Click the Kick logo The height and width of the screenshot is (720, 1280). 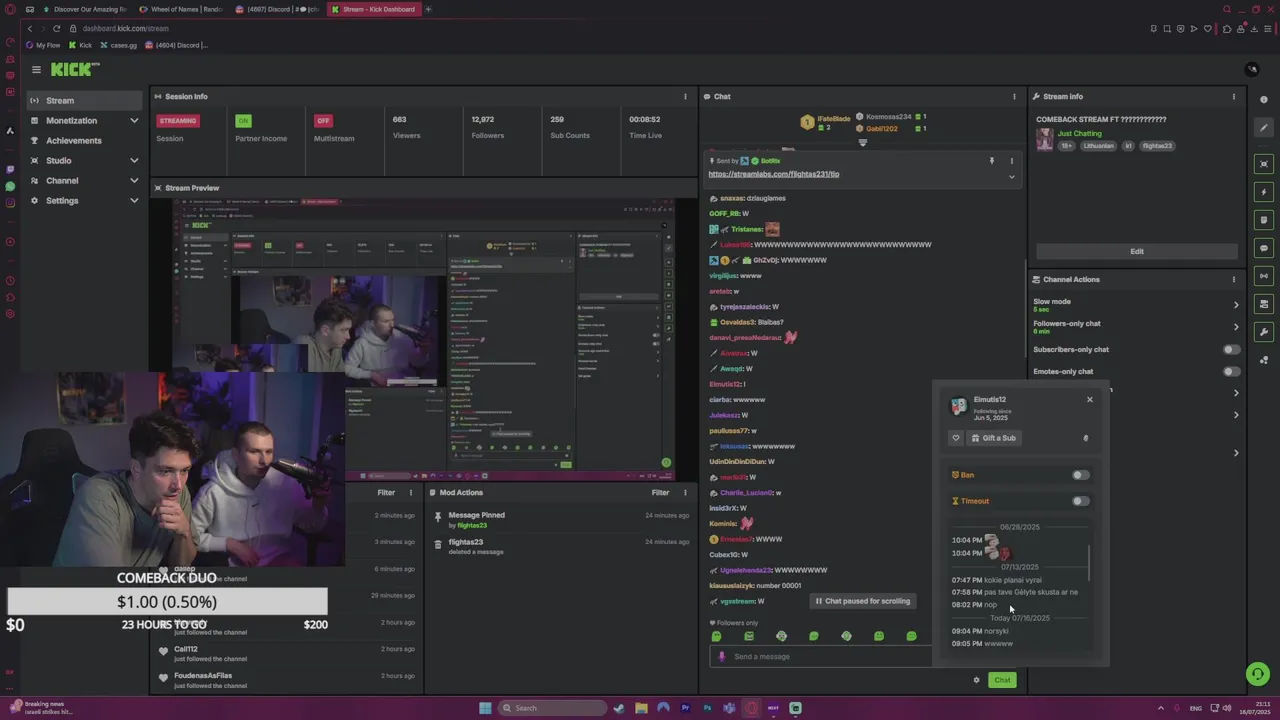(x=75, y=69)
